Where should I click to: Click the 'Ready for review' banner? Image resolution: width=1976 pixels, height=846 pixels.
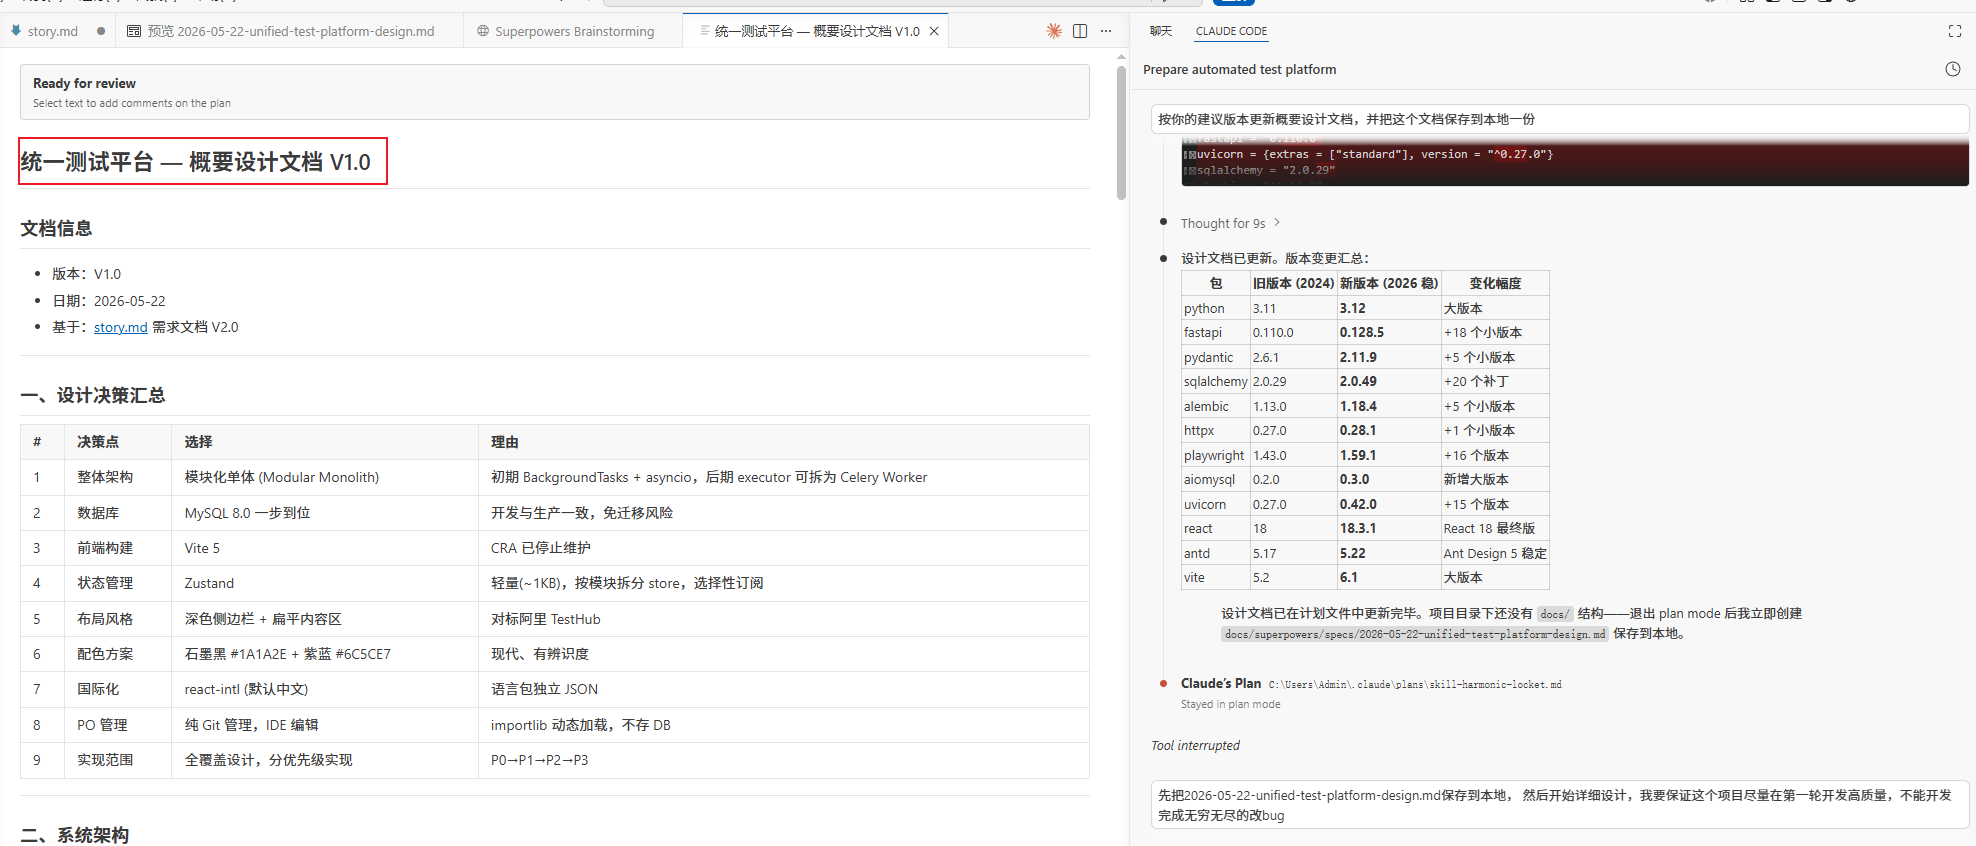(x=555, y=92)
